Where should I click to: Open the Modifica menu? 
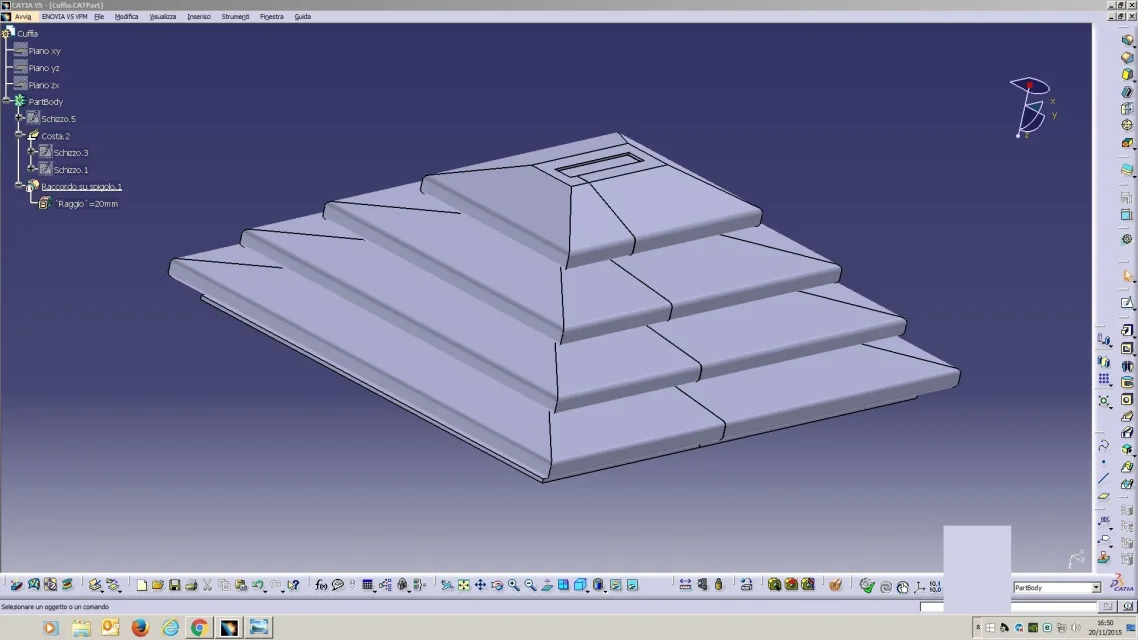pos(126,17)
